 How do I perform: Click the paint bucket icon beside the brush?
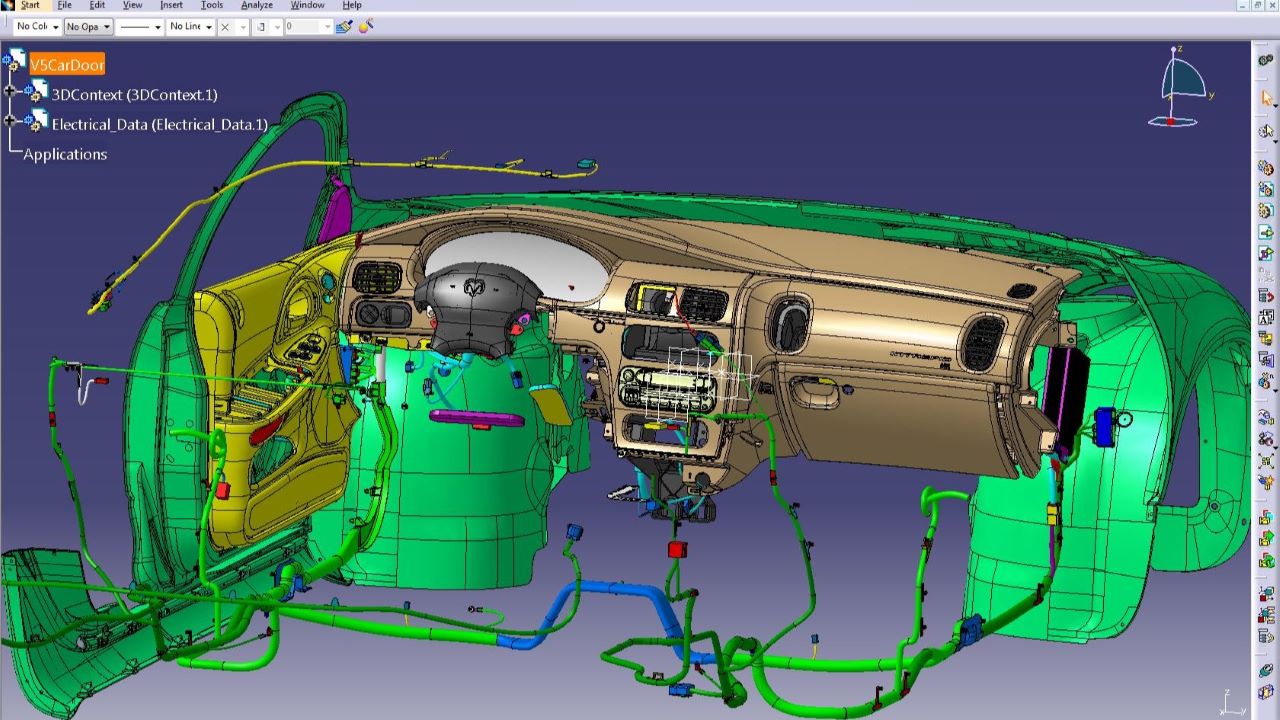[366, 27]
